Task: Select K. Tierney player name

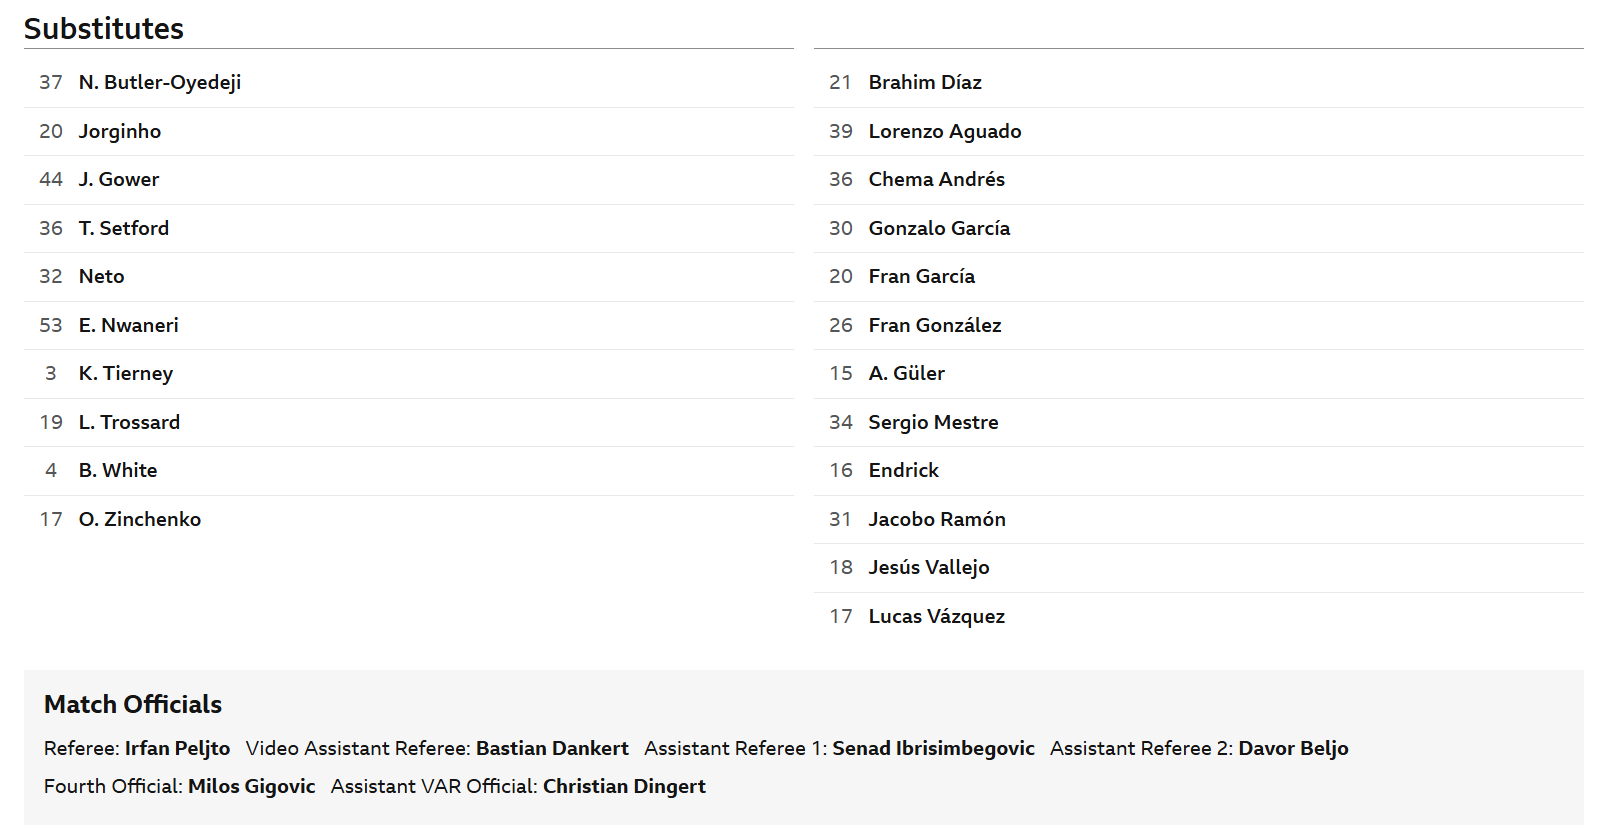Action: (x=126, y=374)
